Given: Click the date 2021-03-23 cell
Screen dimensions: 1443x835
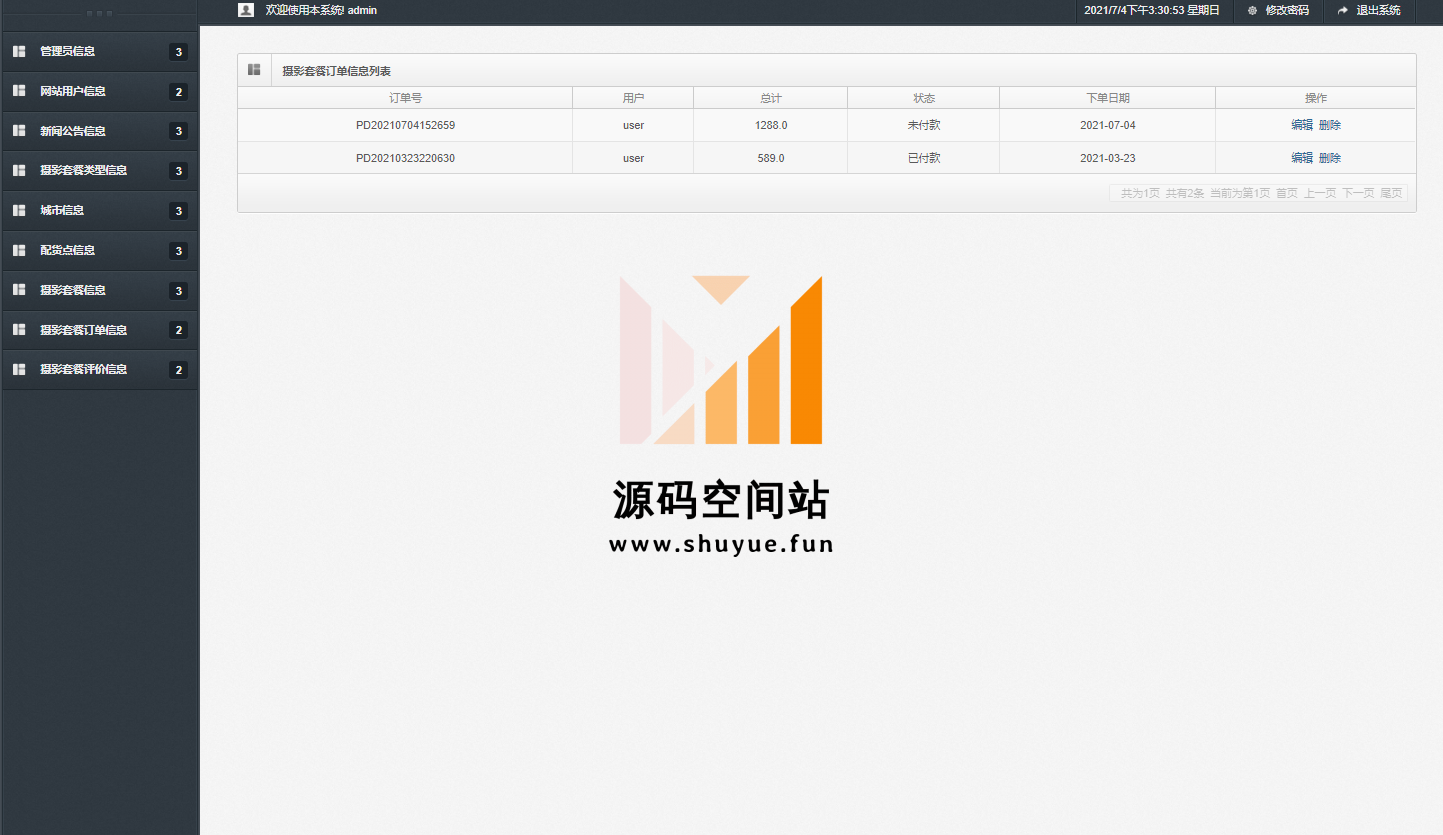Looking at the screenshot, I should [1107, 158].
